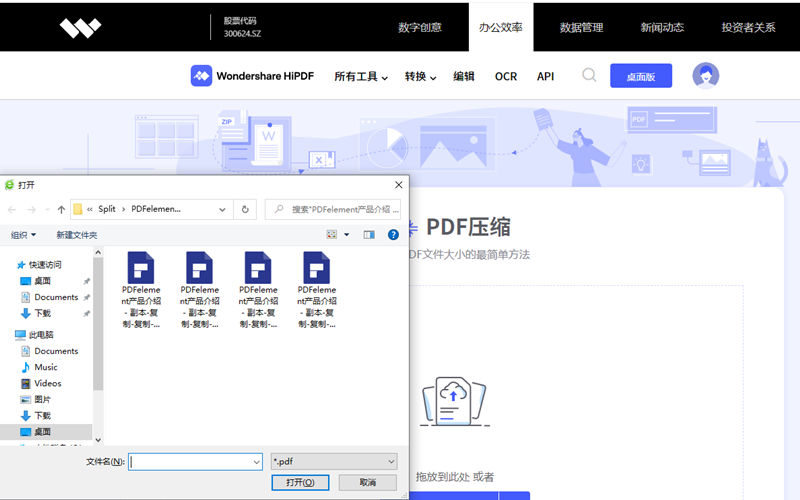Expand the 转换 dropdown menu
The height and width of the screenshot is (500, 800).
pyautogui.click(x=420, y=76)
